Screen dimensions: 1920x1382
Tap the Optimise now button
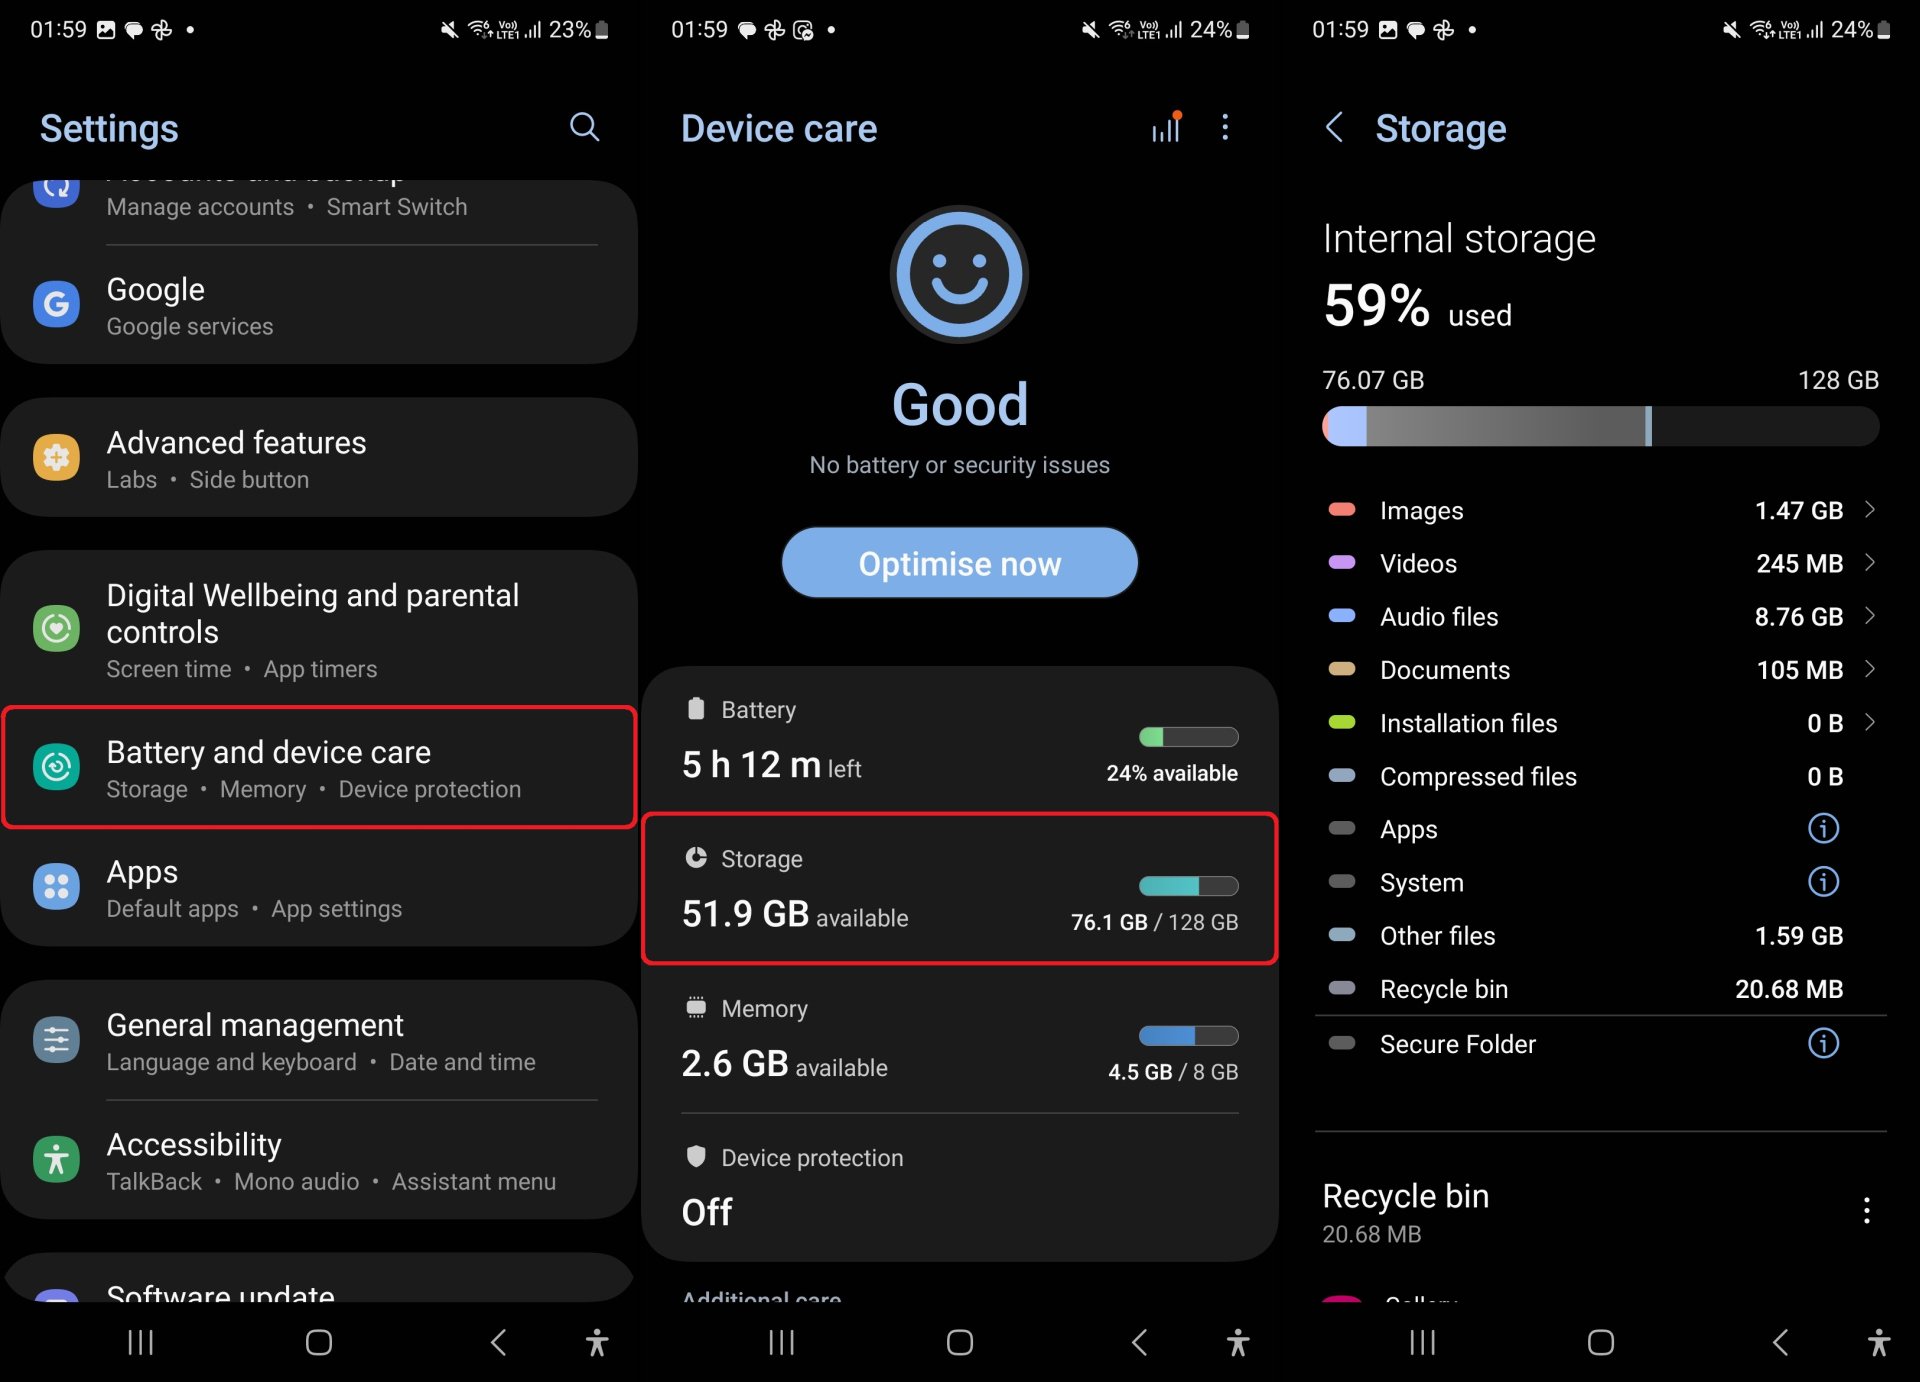[x=961, y=564]
